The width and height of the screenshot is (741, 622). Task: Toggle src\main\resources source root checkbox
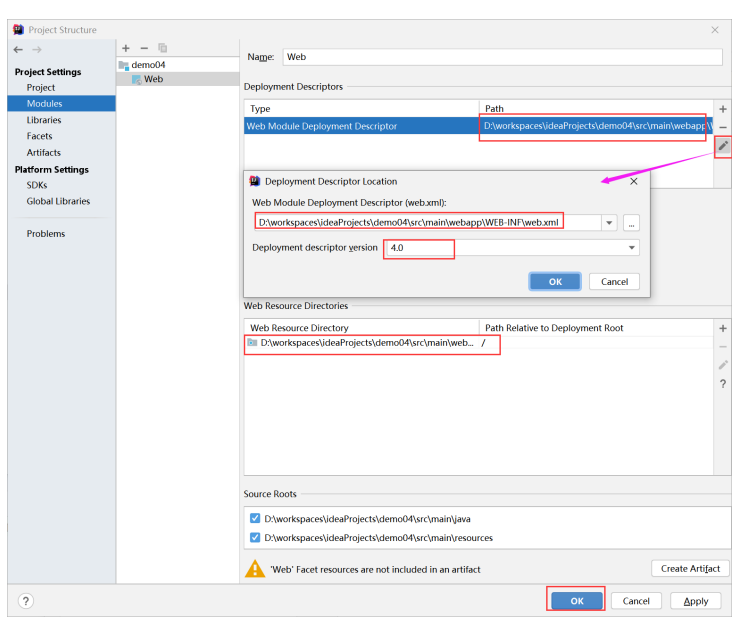tap(255, 537)
